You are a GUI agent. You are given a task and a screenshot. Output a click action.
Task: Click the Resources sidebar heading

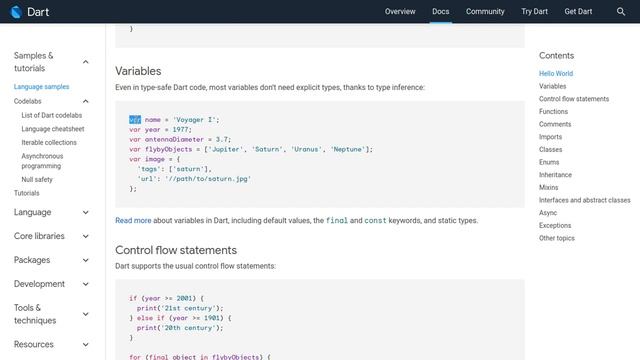(x=33, y=344)
